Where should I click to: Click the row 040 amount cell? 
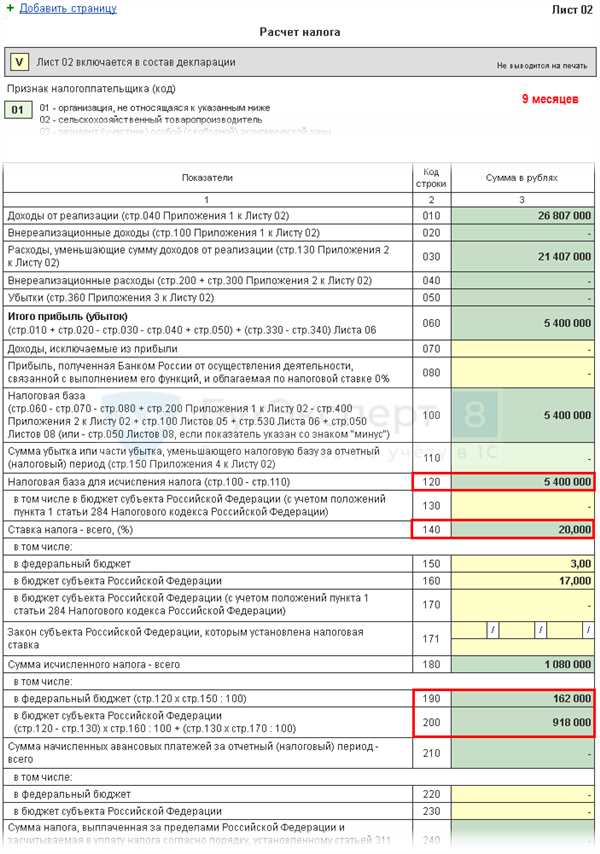[x=523, y=280]
